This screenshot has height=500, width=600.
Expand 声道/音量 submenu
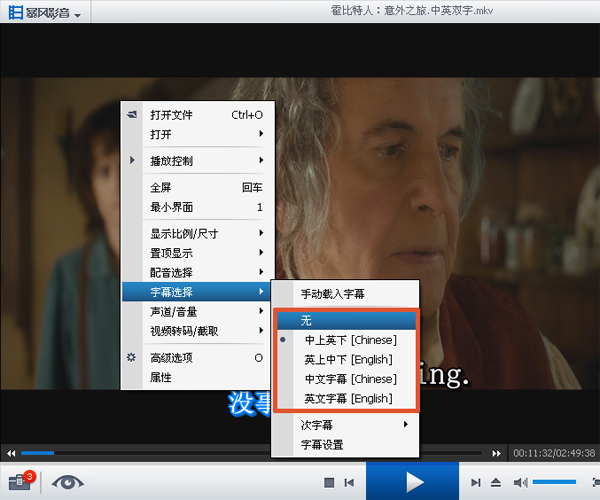[196, 311]
